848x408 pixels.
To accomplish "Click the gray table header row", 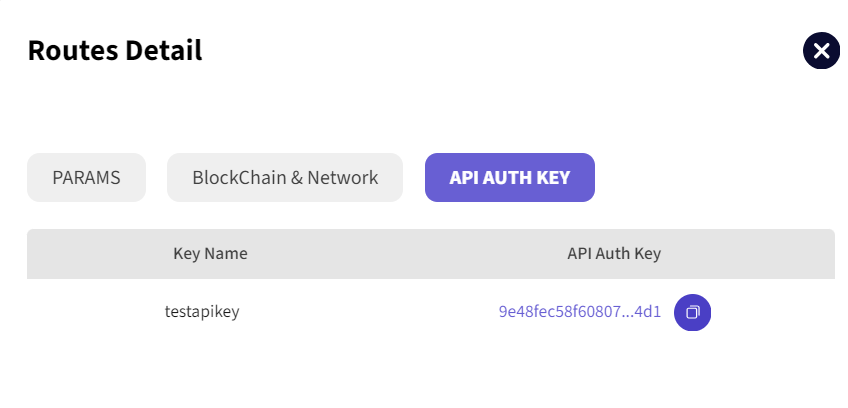I will point(430,254).
